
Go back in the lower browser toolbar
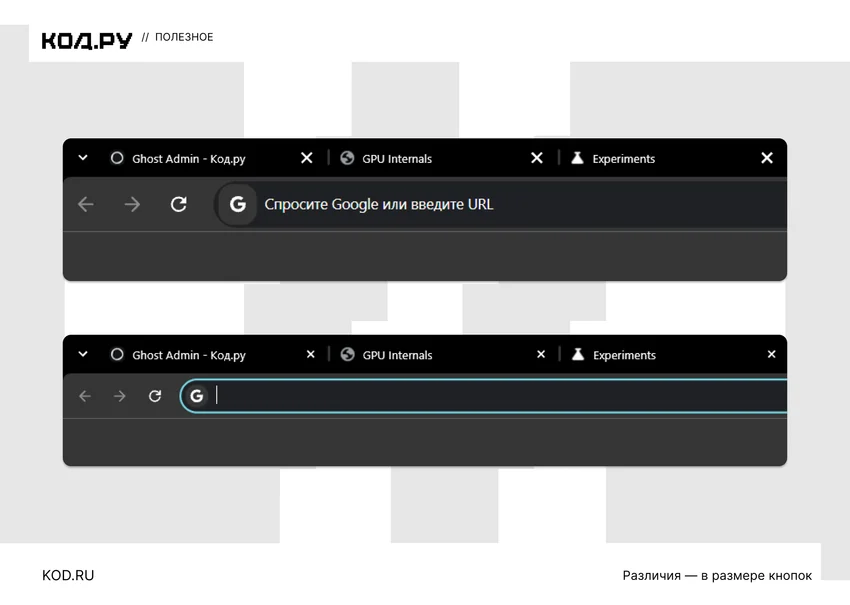pos(85,396)
